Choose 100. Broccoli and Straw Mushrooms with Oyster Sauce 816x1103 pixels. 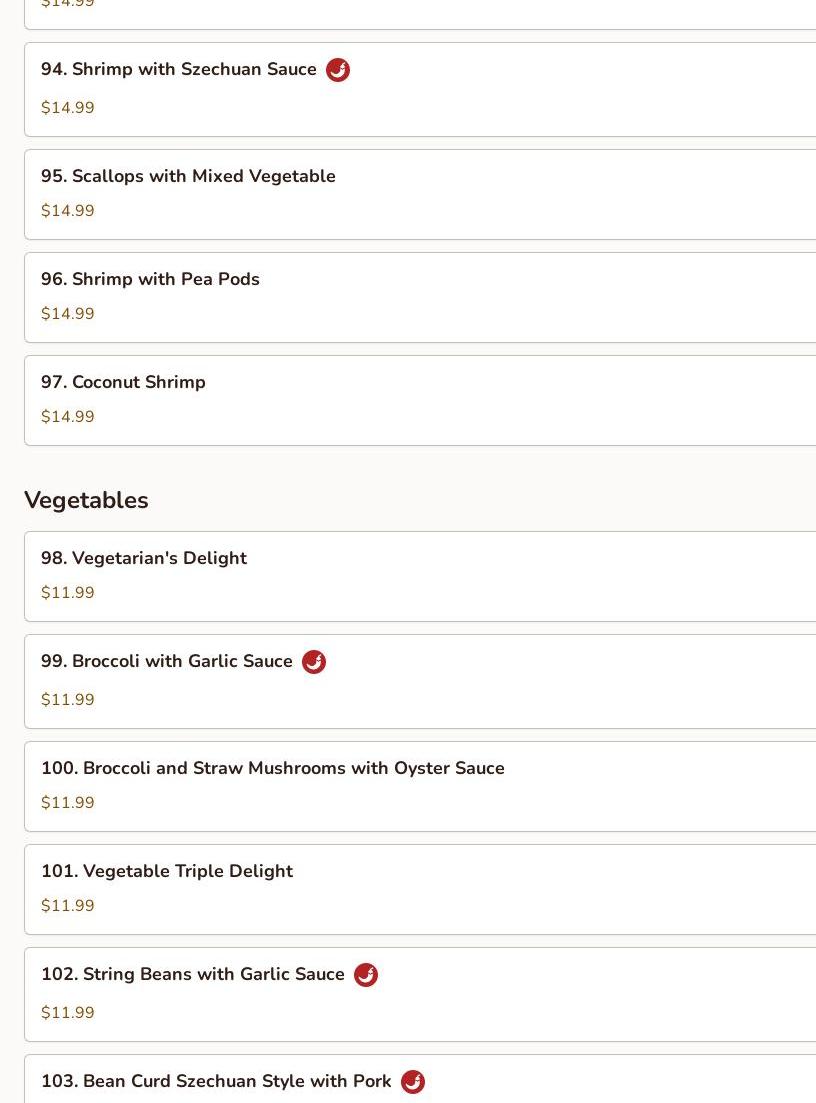click(273, 769)
